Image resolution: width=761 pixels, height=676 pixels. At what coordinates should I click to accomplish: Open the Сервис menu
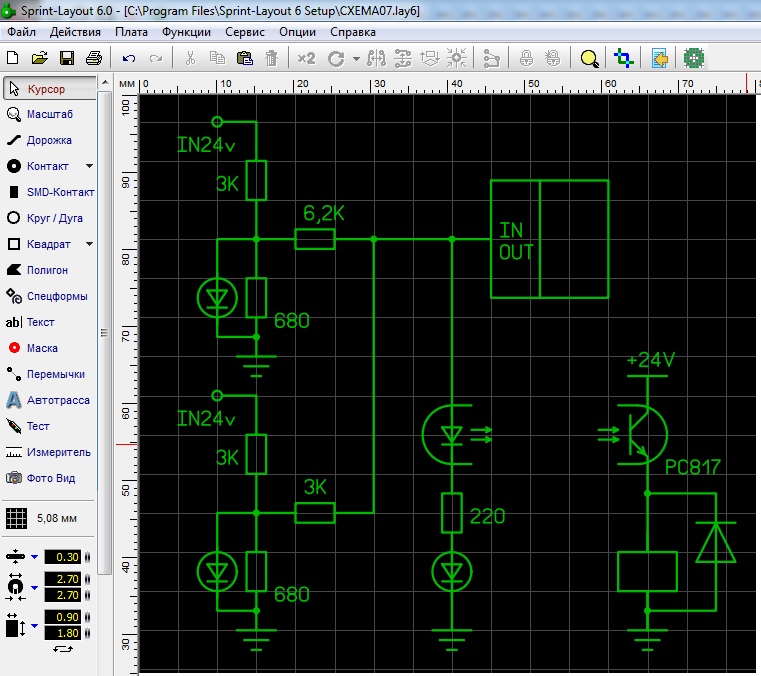pyautogui.click(x=245, y=32)
